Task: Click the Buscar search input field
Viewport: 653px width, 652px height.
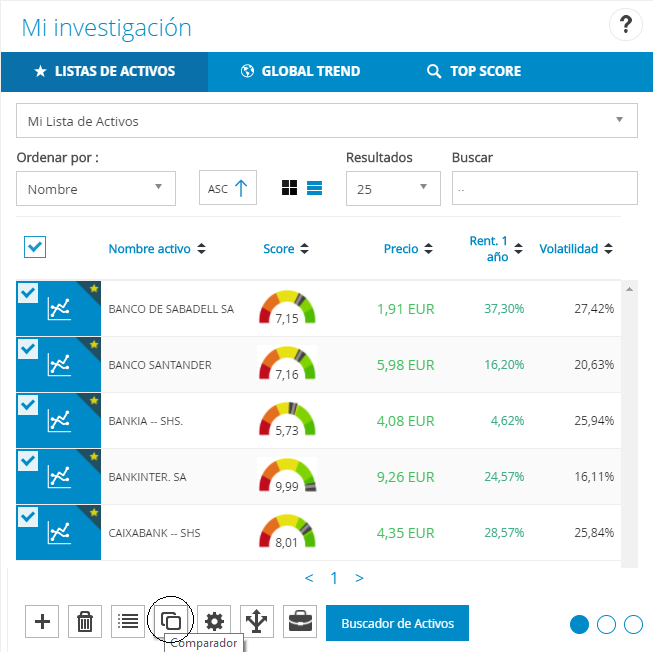Action: coord(544,188)
